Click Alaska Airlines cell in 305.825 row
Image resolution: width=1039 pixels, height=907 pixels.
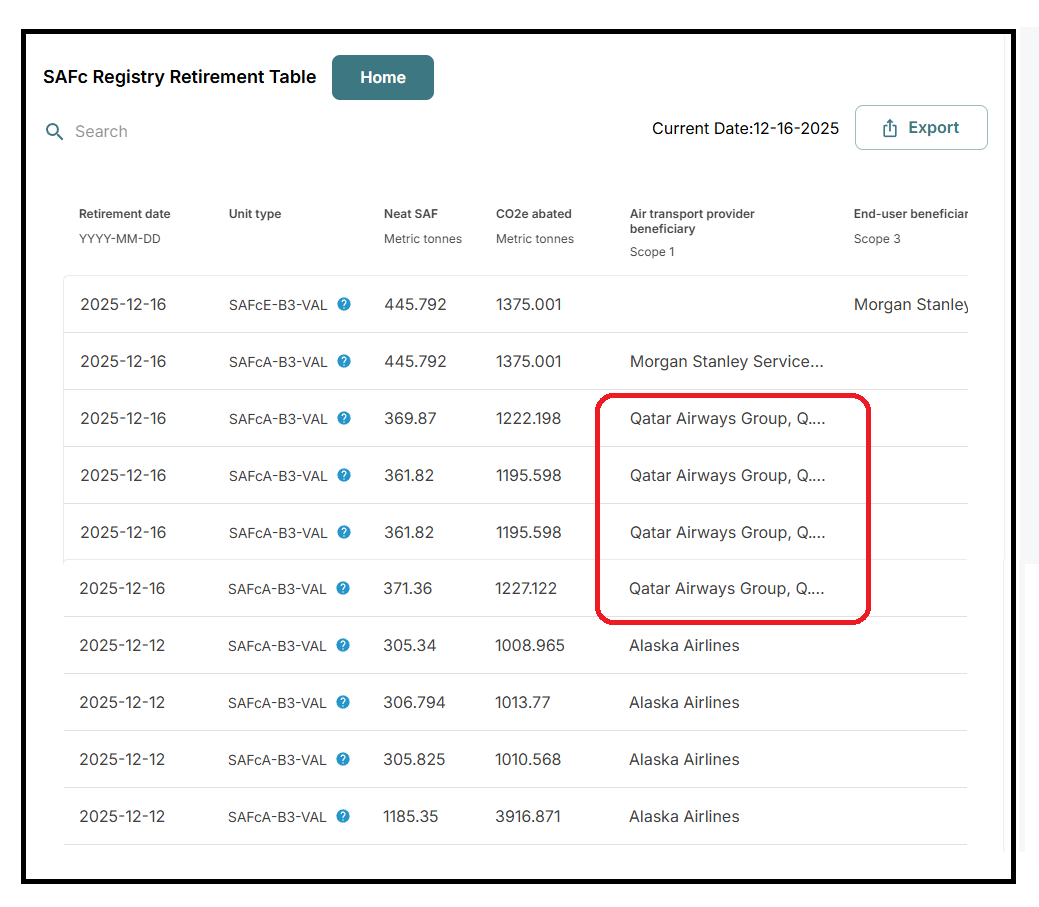(x=684, y=759)
